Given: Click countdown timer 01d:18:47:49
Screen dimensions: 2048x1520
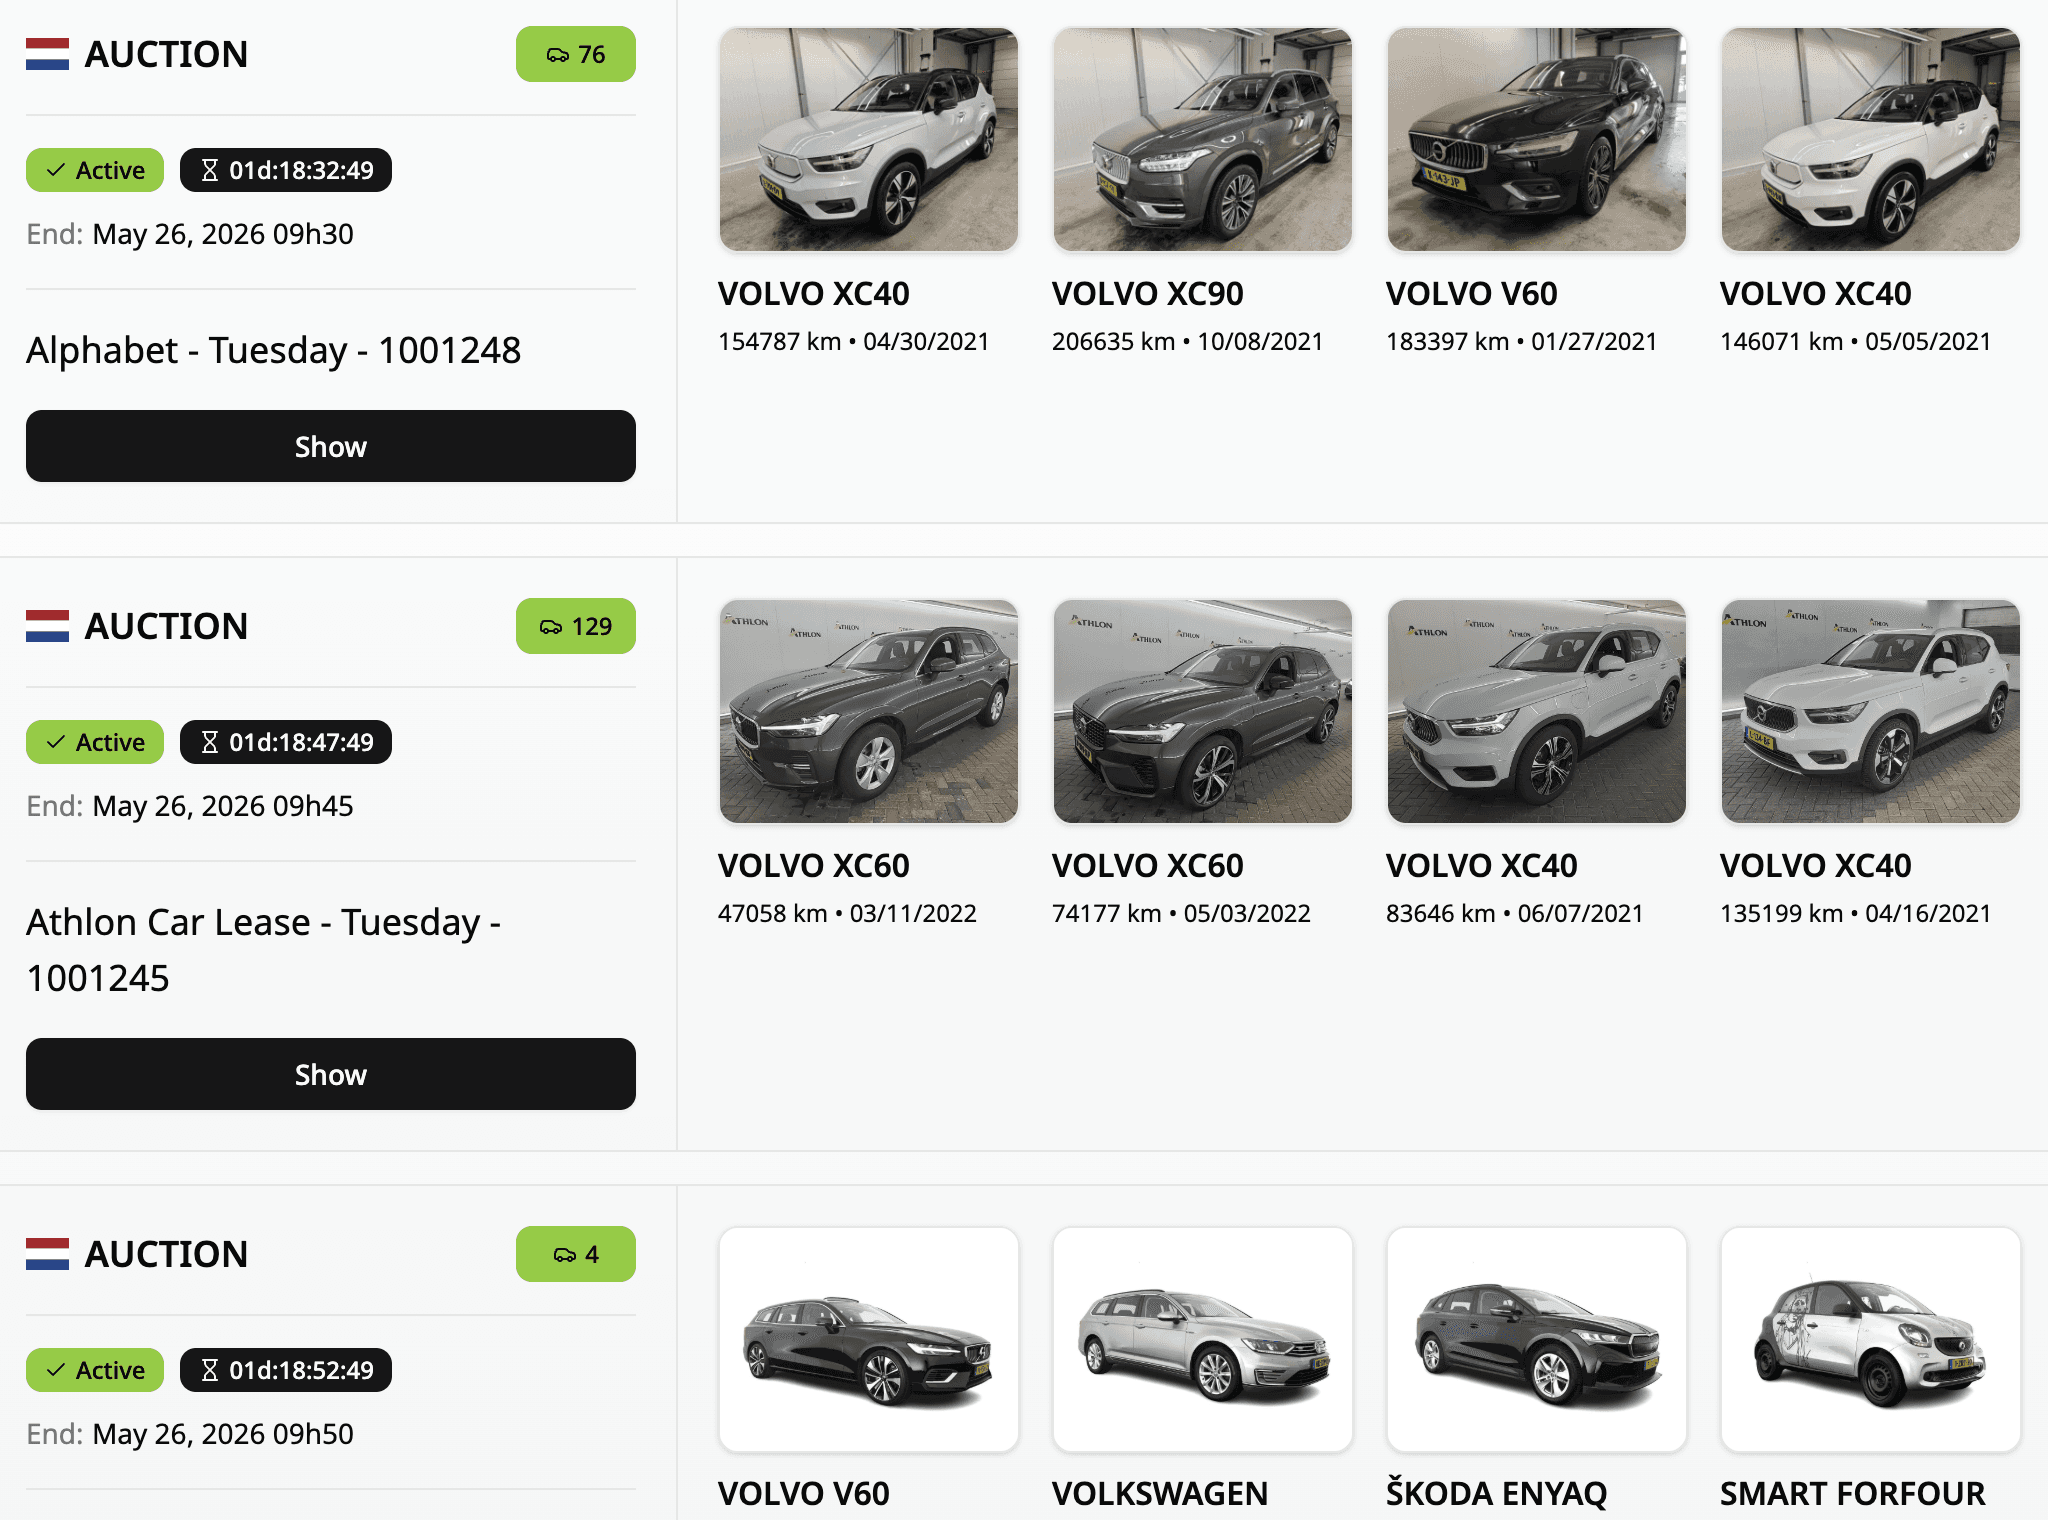Looking at the screenshot, I should 286,742.
